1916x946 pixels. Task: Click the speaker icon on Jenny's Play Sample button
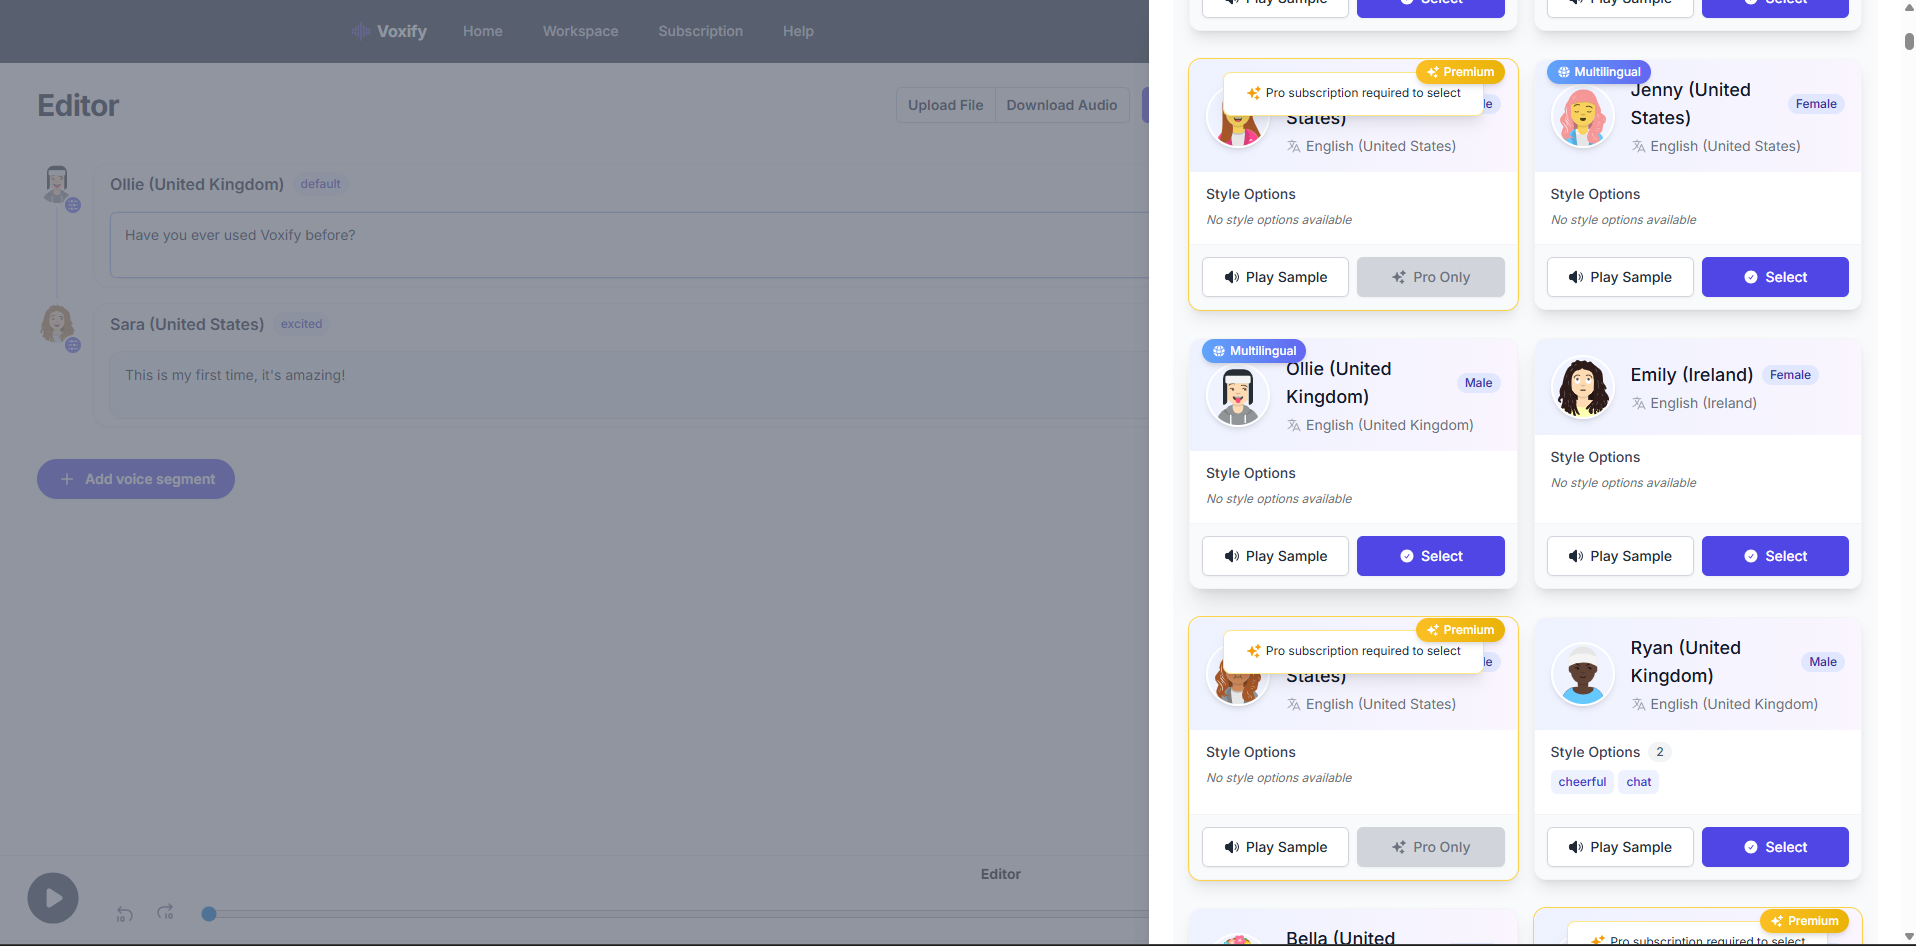coord(1576,277)
